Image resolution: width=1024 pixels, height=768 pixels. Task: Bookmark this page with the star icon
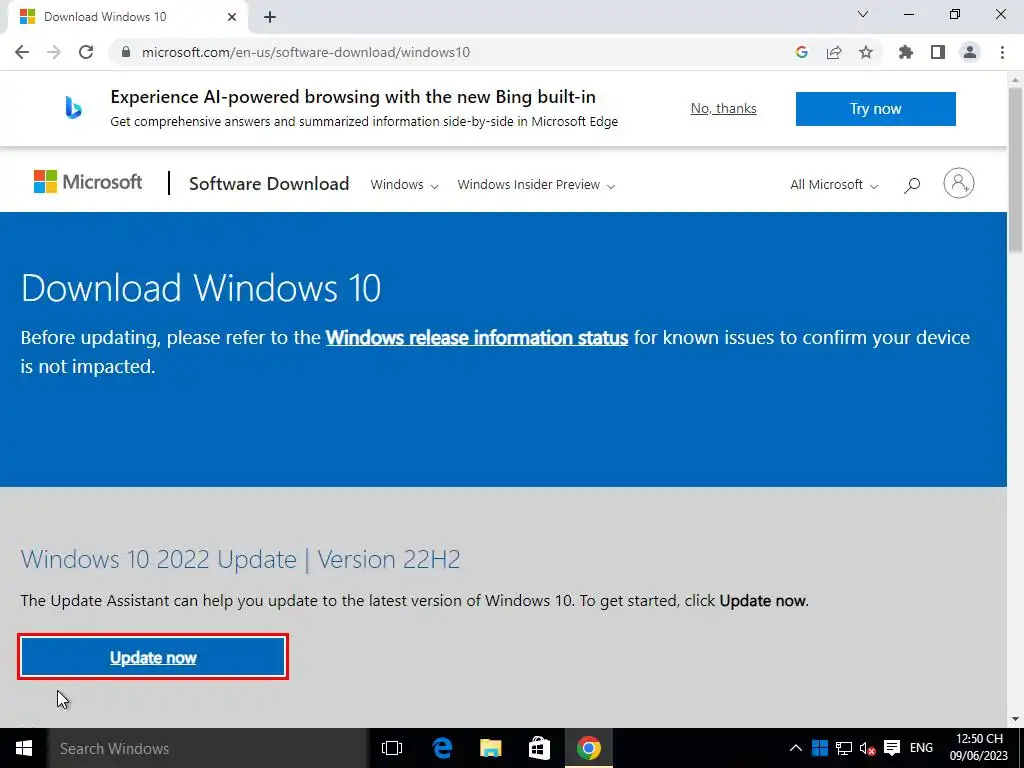click(x=866, y=52)
